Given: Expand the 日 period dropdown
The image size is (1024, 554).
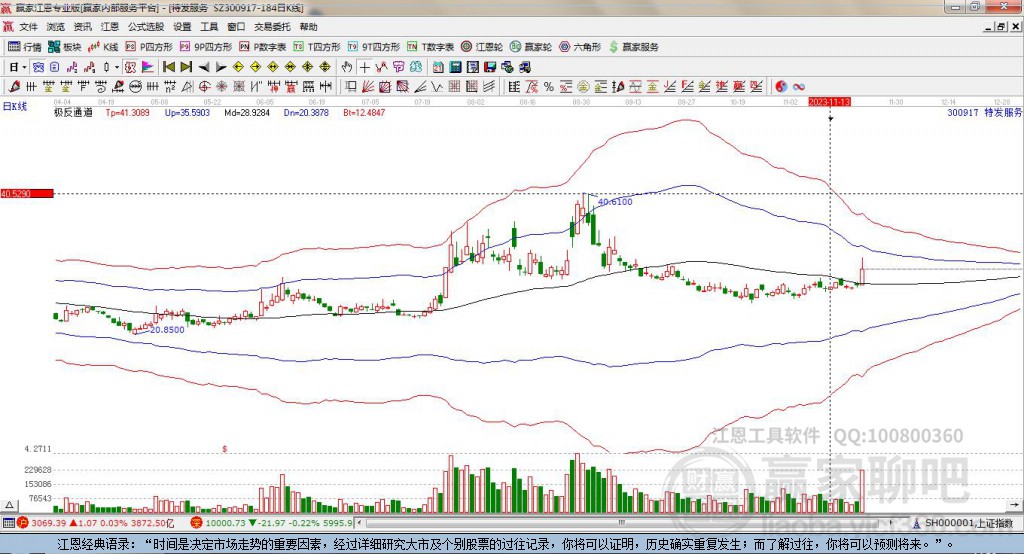Looking at the screenshot, I should click(x=24, y=67).
